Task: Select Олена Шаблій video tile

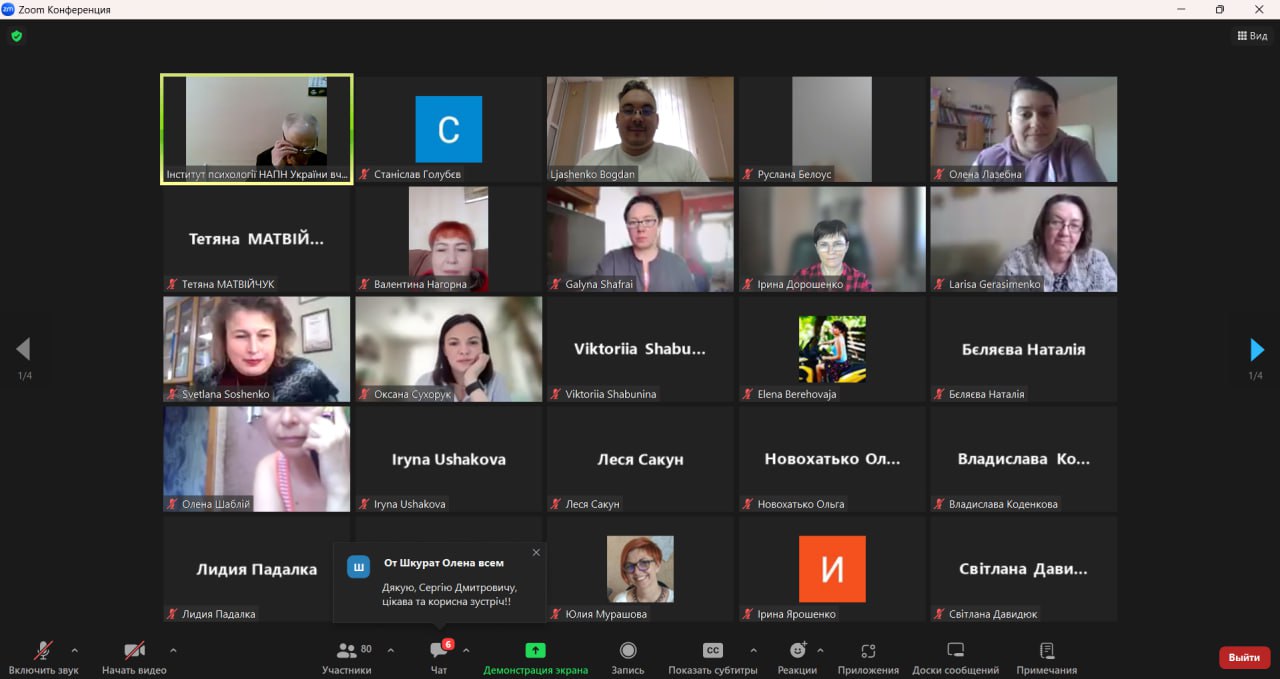Action: pyautogui.click(x=257, y=459)
